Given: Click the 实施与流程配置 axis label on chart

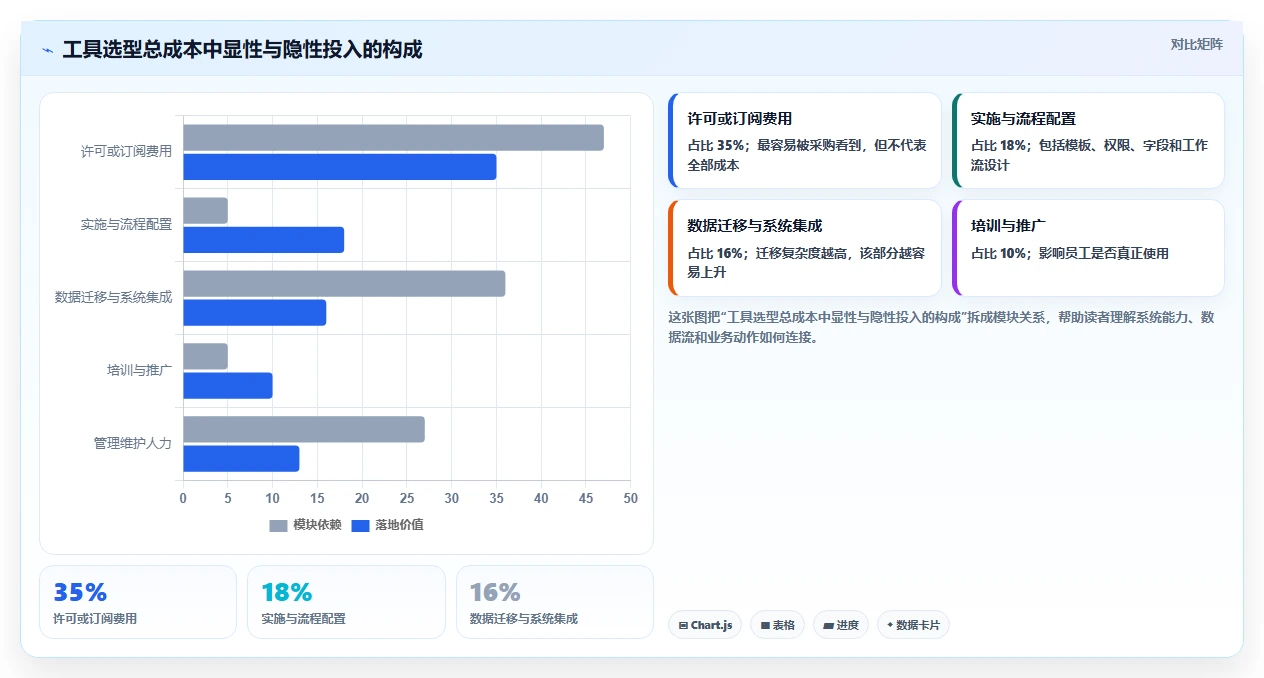Looking at the screenshot, I should [x=126, y=225].
